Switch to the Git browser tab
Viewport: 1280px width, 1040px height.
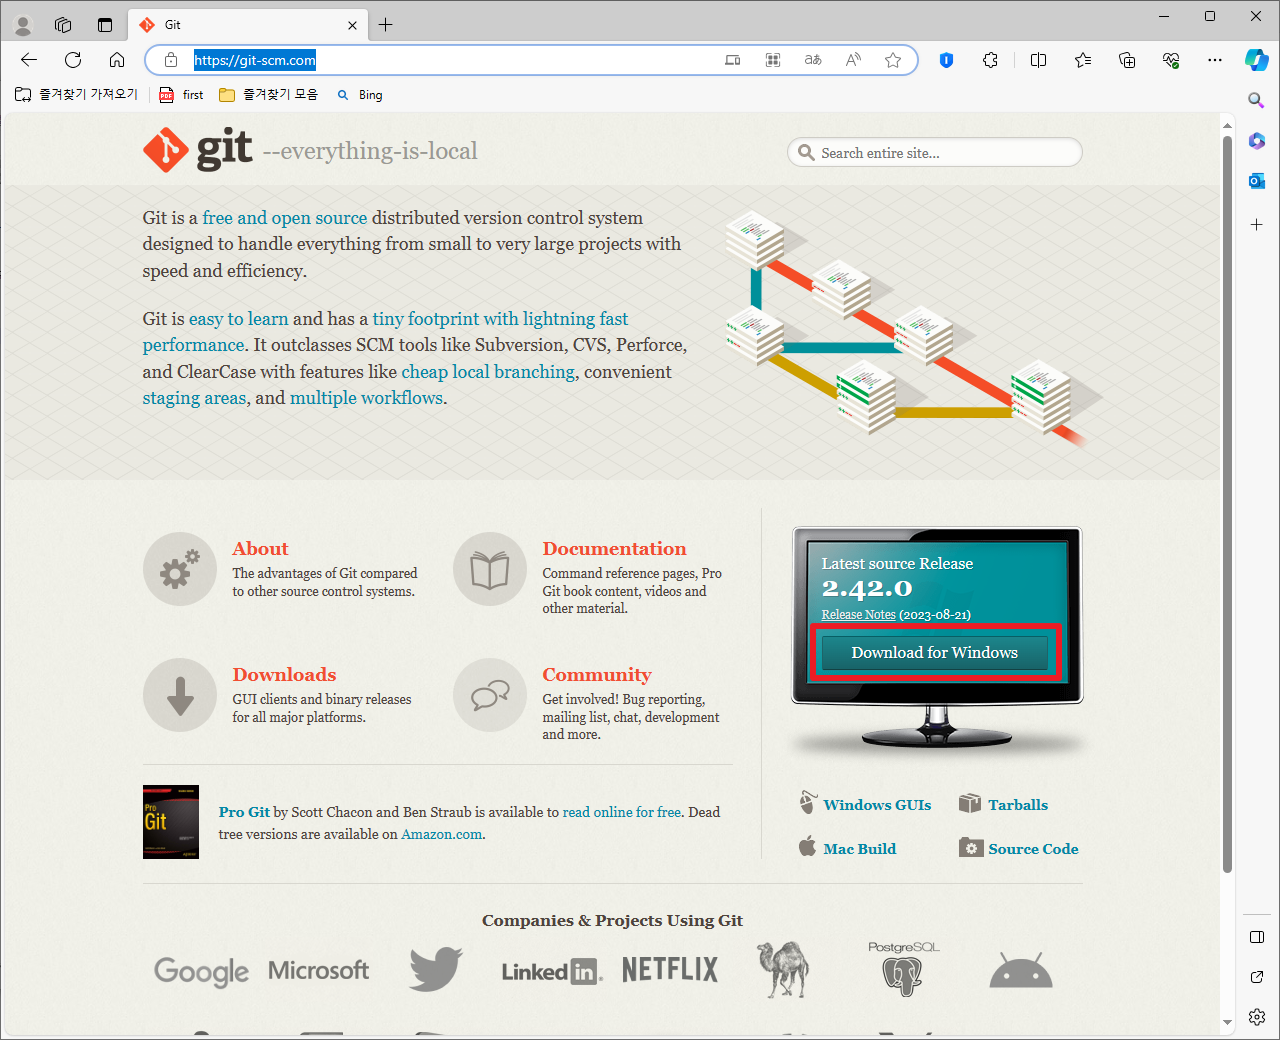[x=248, y=25]
